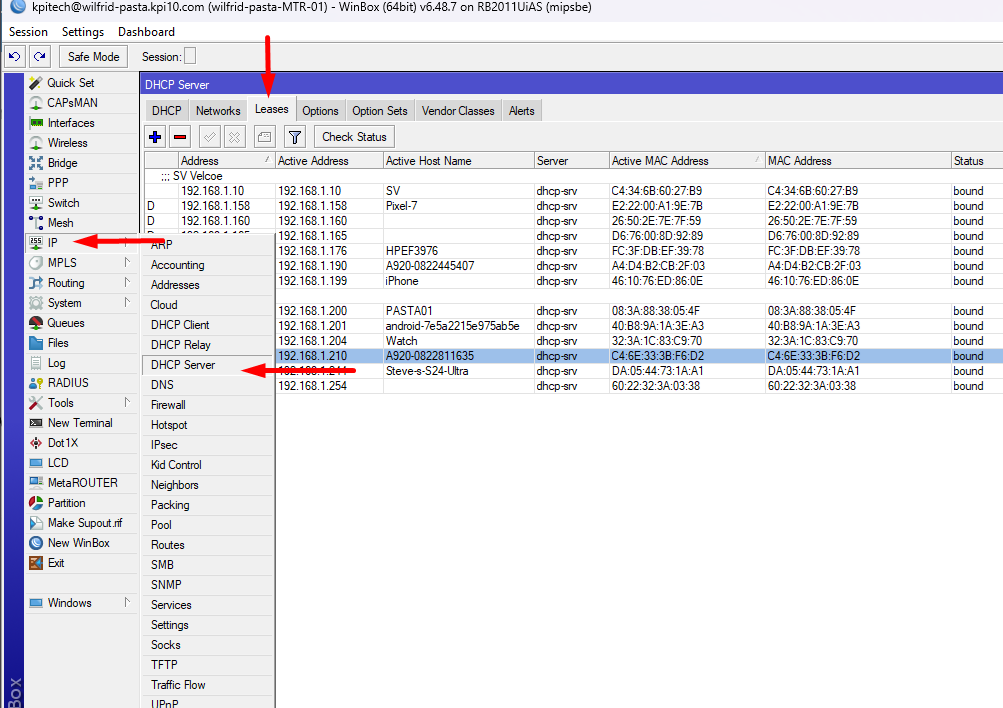This screenshot has height=708, width=1003.
Task: Expand the Tools submenu arrow
Action: click(127, 402)
